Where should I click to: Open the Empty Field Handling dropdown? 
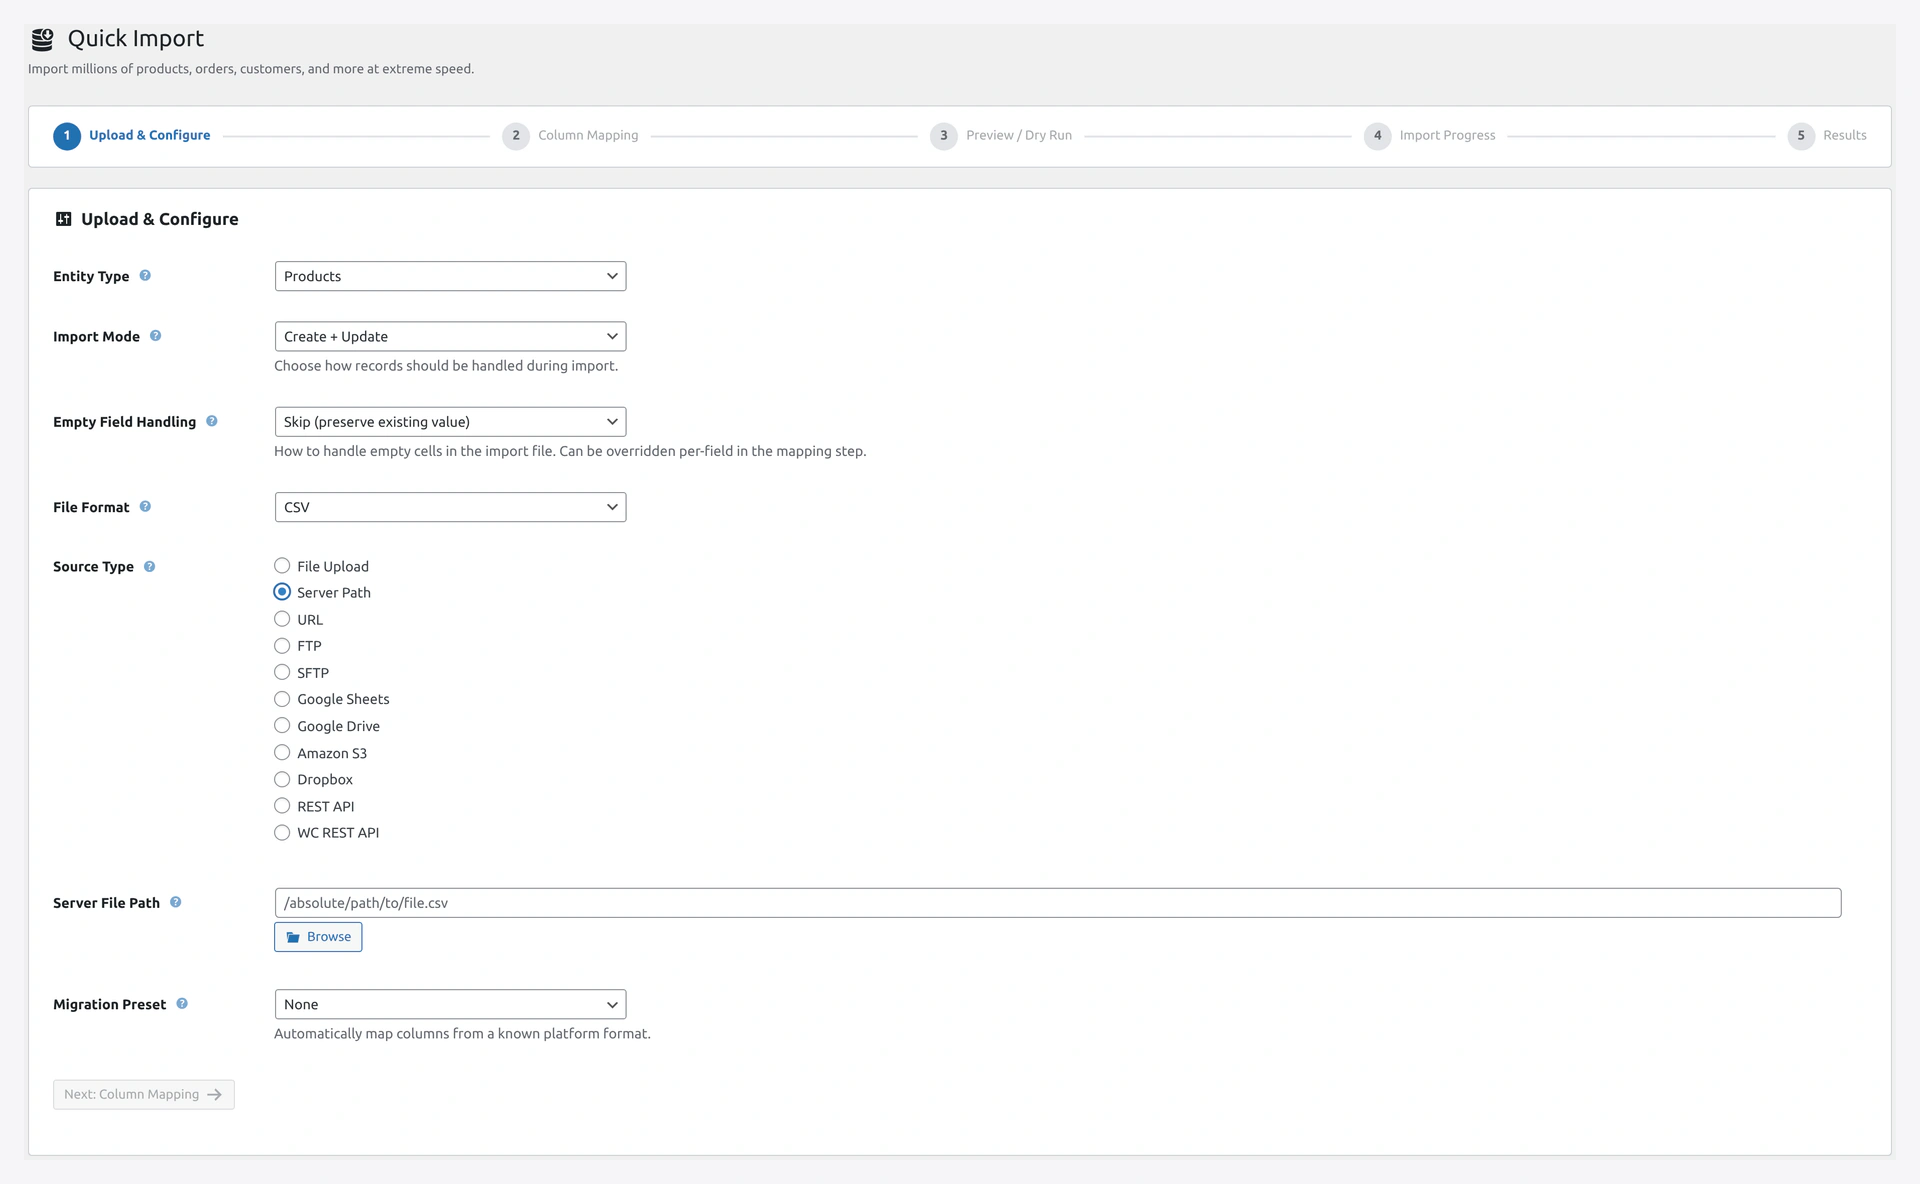tap(450, 421)
